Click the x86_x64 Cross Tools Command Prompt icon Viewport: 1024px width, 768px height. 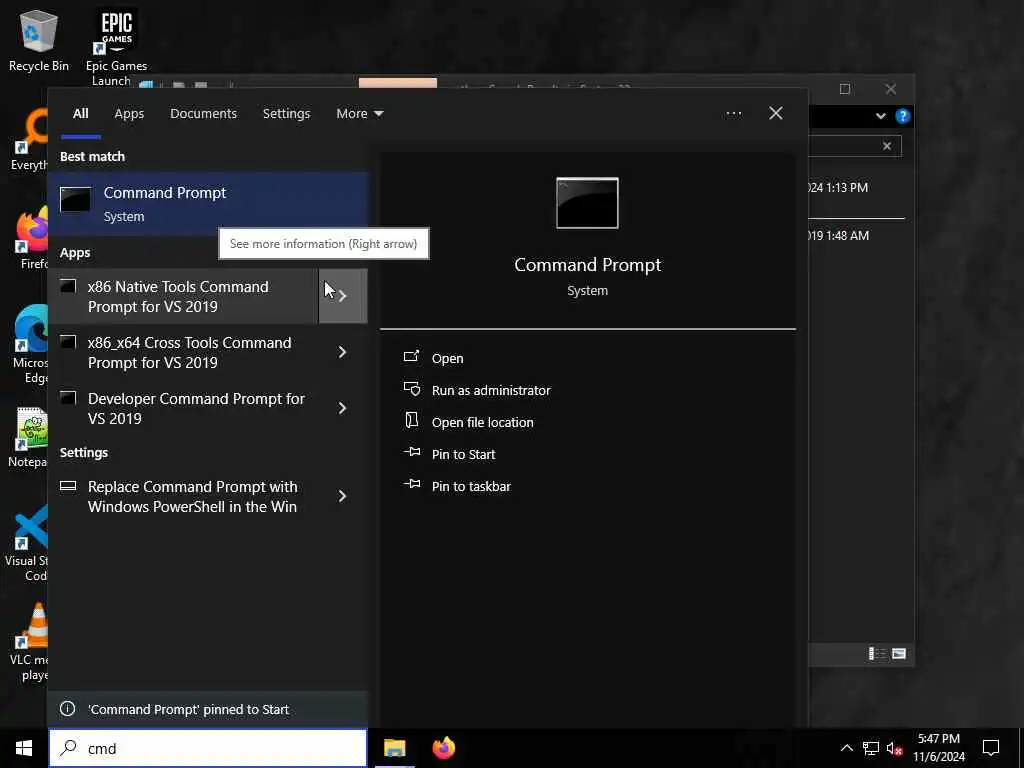(x=69, y=342)
